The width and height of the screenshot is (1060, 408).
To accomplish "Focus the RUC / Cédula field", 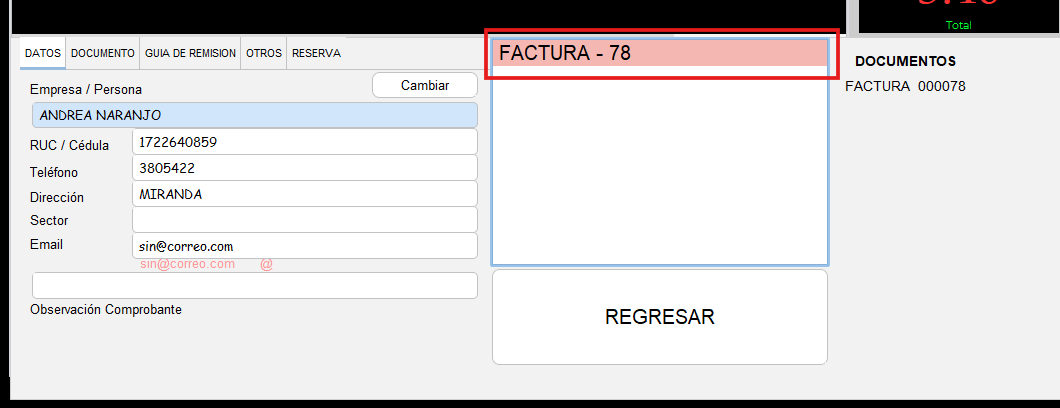I will (x=304, y=142).
